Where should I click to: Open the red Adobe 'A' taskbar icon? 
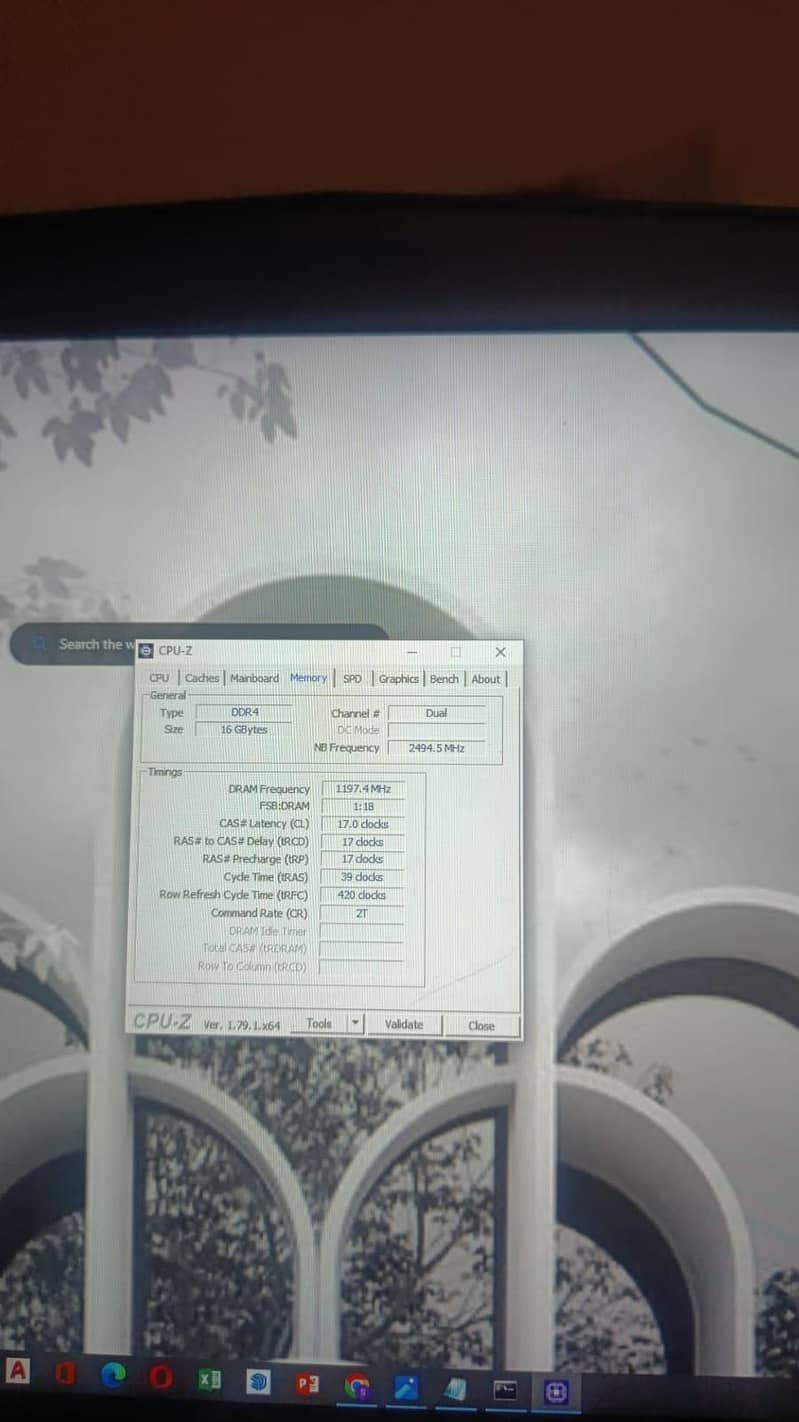pyautogui.click(x=16, y=1370)
